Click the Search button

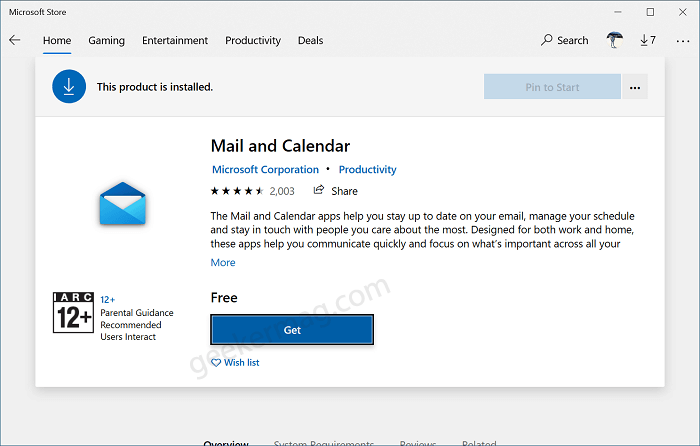tap(564, 40)
